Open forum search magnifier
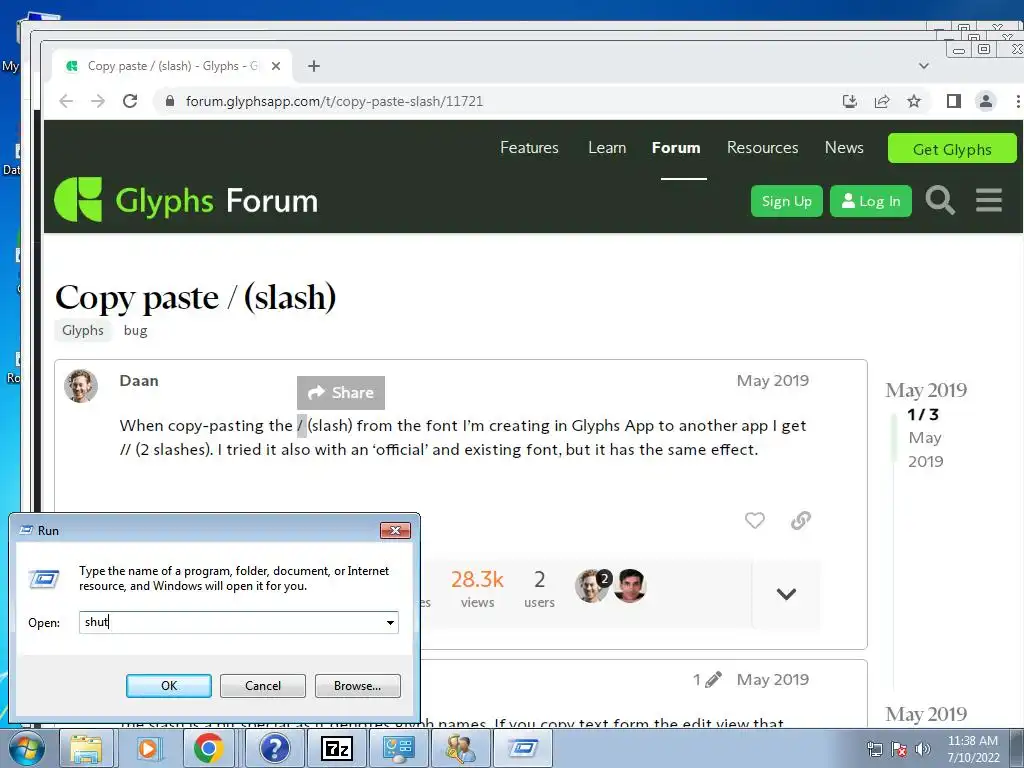The width and height of the screenshot is (1024, 768). pyautogui.click(x=940, y=200)
